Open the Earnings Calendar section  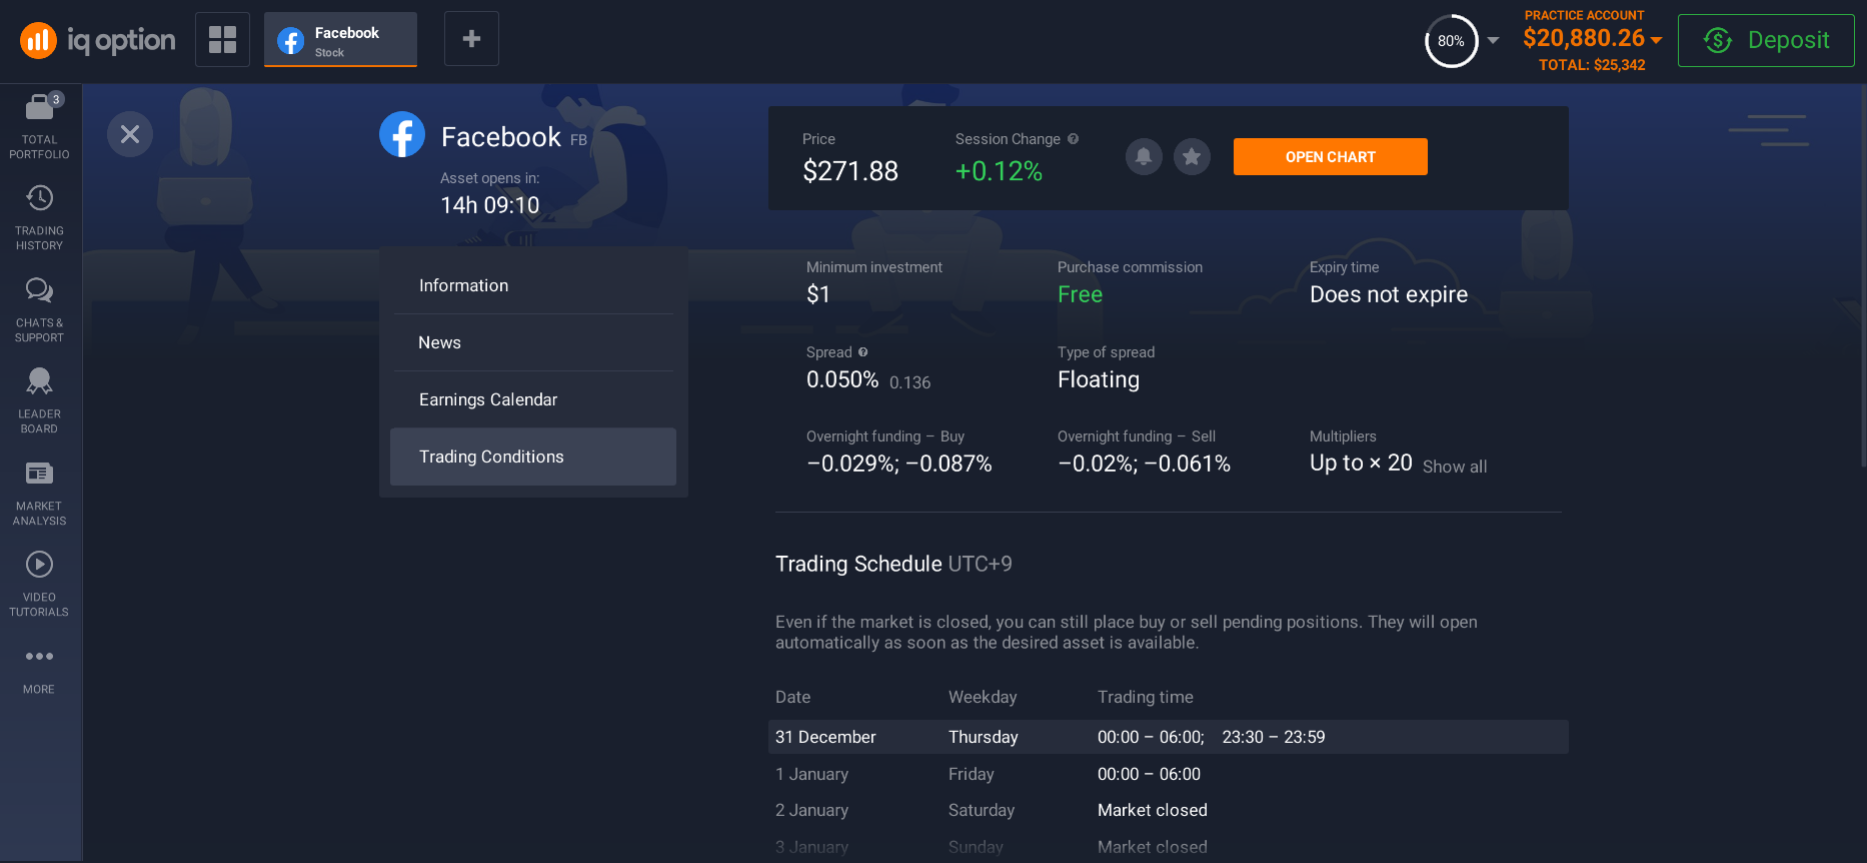[x=533, y=400]
